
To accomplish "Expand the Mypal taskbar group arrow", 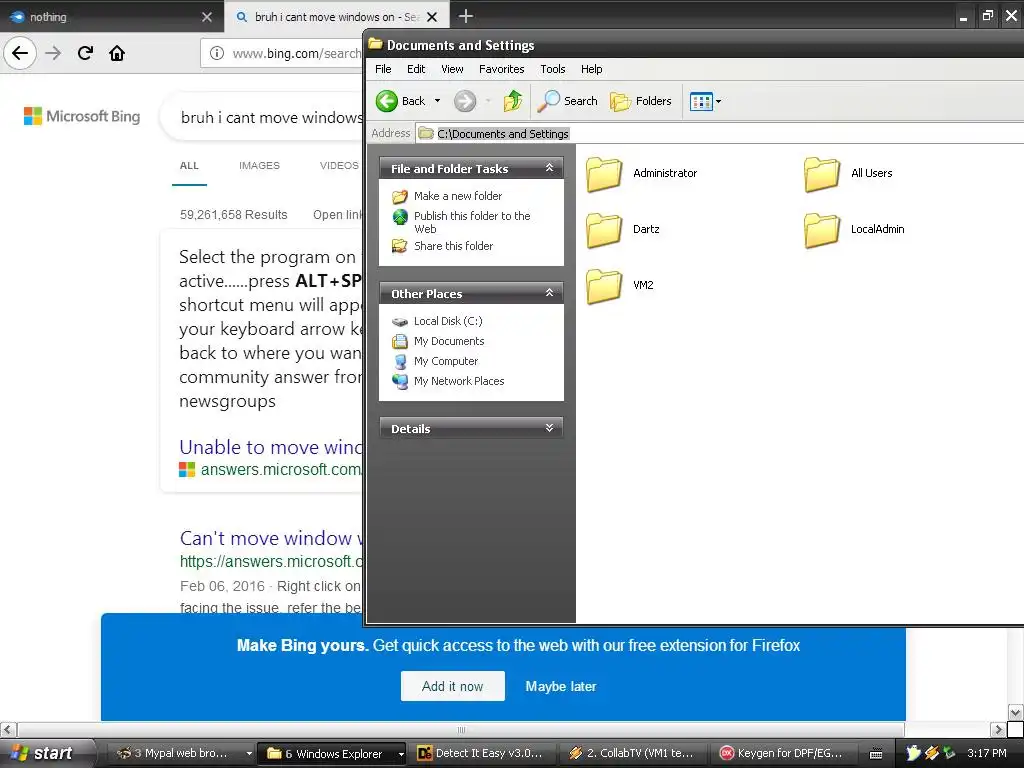I will 249,754.
